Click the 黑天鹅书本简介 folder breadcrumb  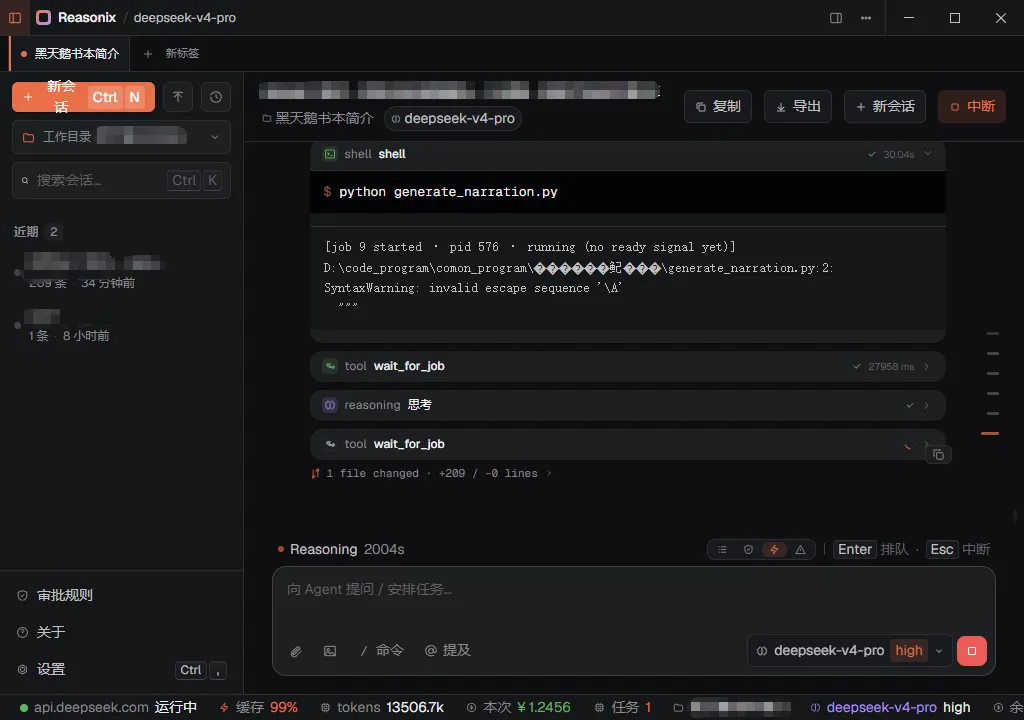point(317,119)
